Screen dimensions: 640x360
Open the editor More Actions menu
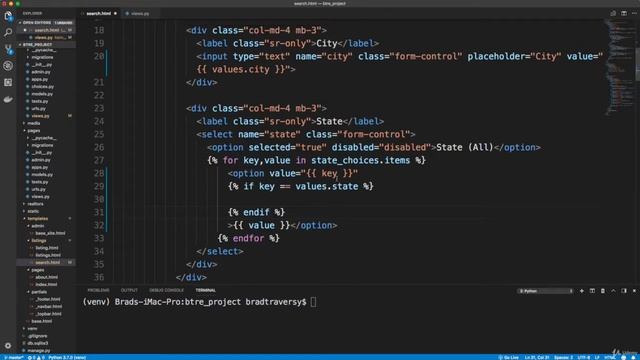pos(634,13)
